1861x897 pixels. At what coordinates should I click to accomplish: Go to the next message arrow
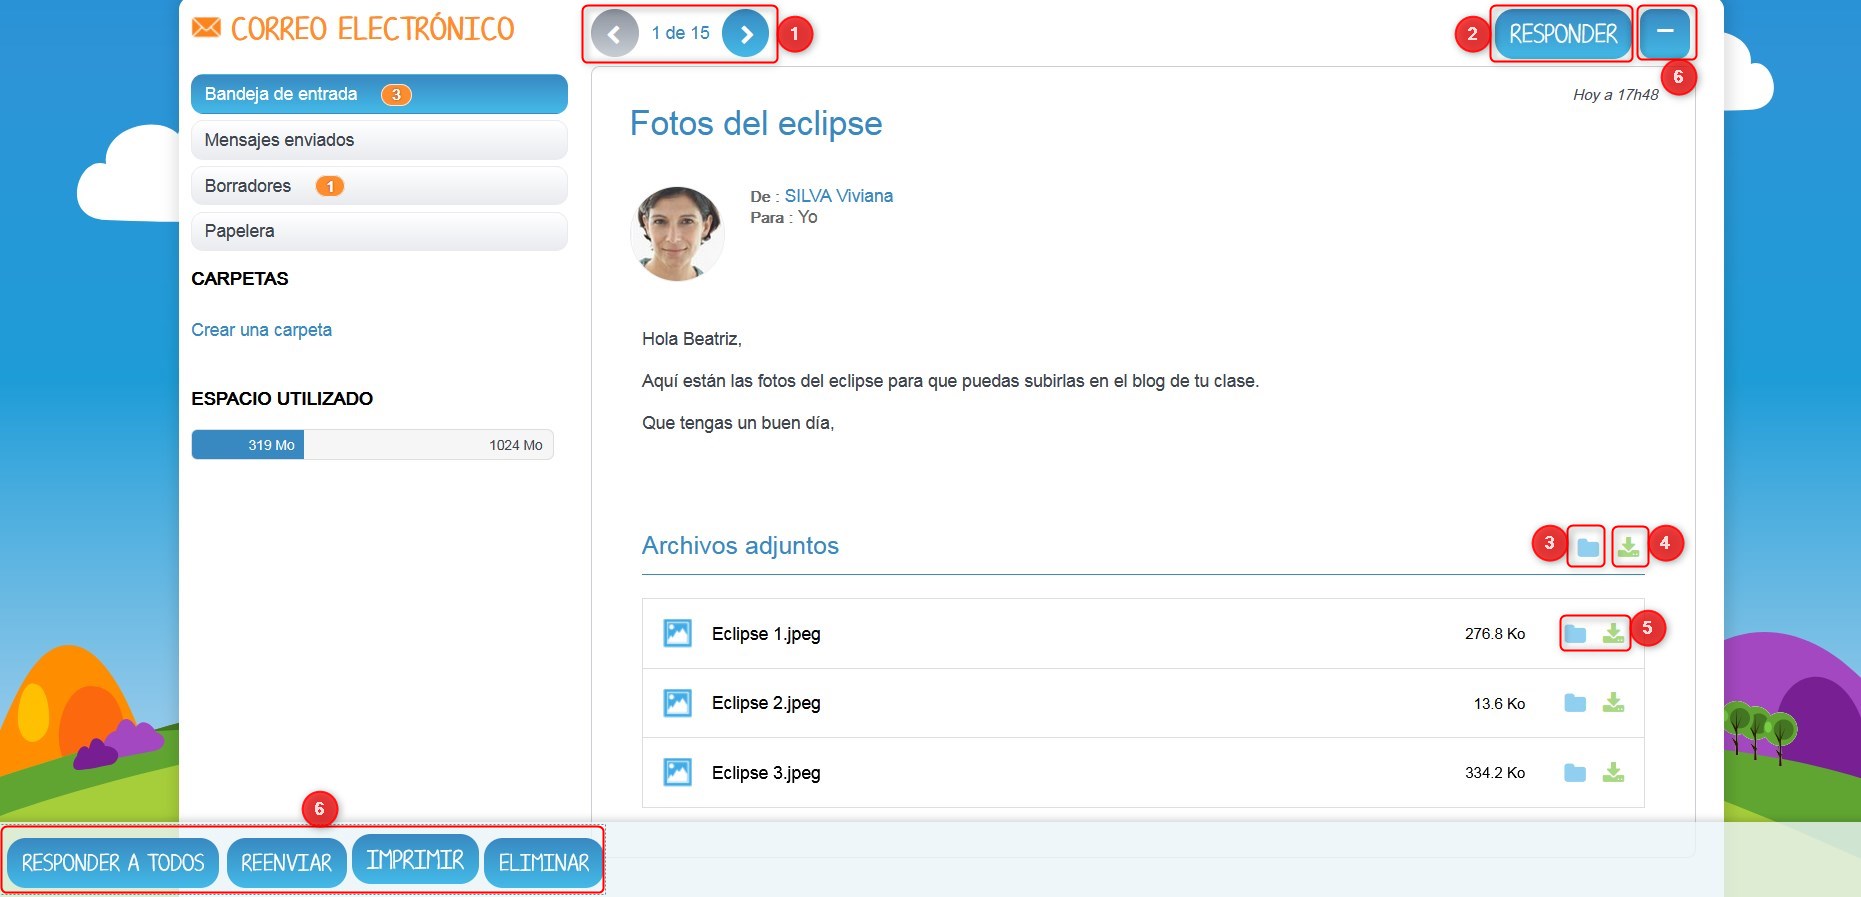[745, 34]
